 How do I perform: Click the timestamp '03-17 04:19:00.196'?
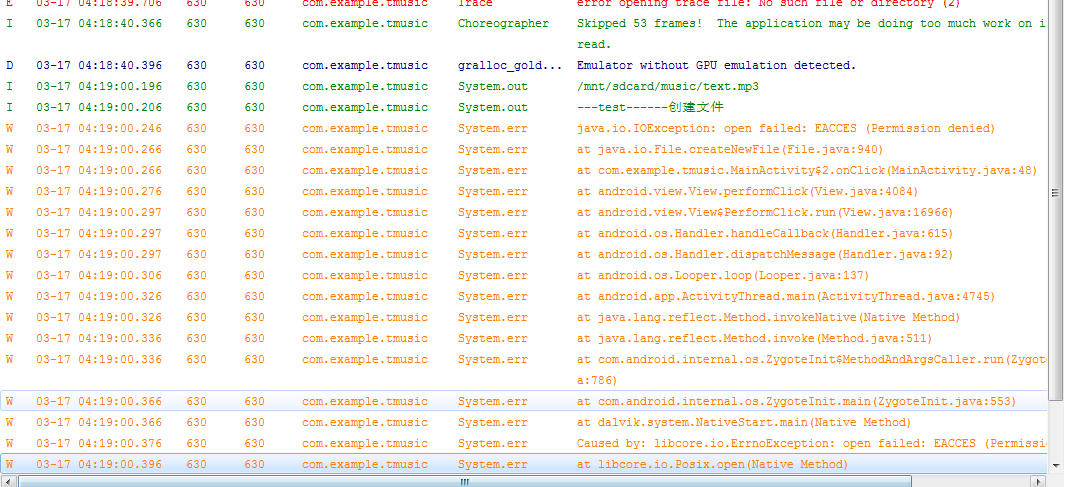[99, 86]
